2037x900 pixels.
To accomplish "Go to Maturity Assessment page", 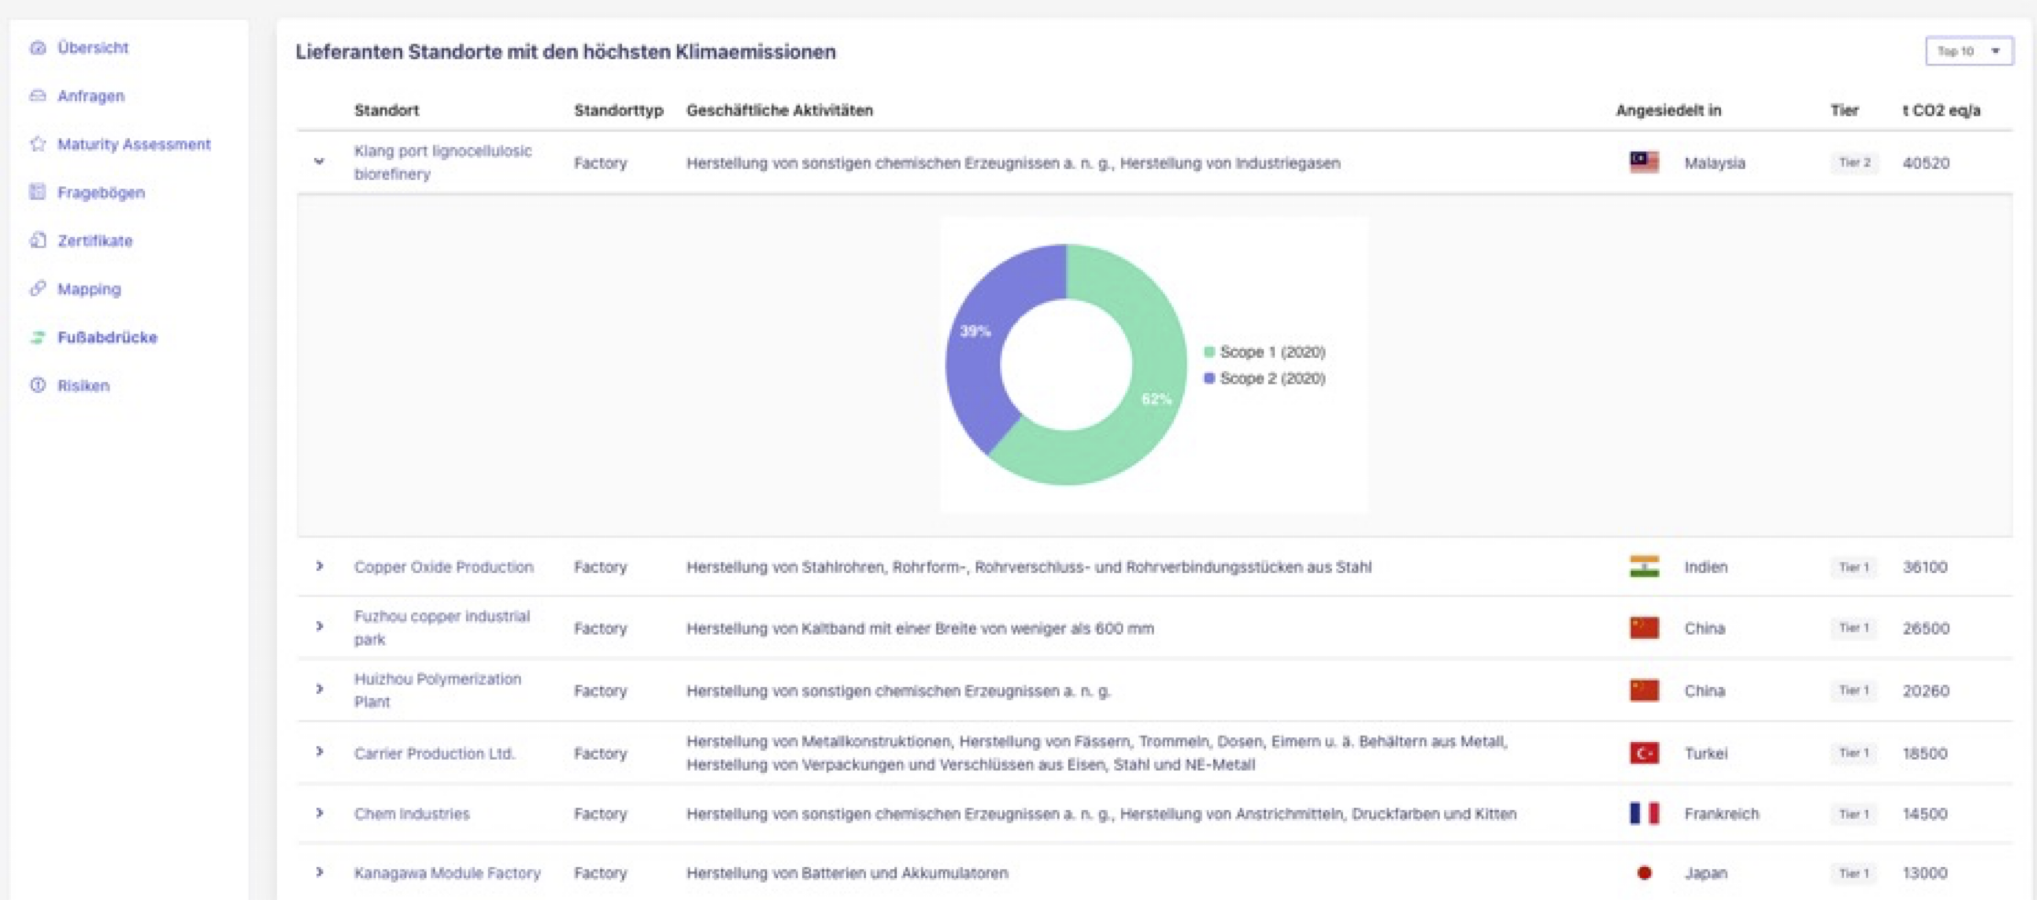I will coord(134,144).
